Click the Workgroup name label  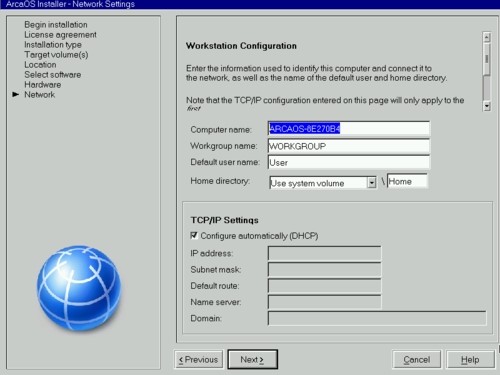coord(224,146)
